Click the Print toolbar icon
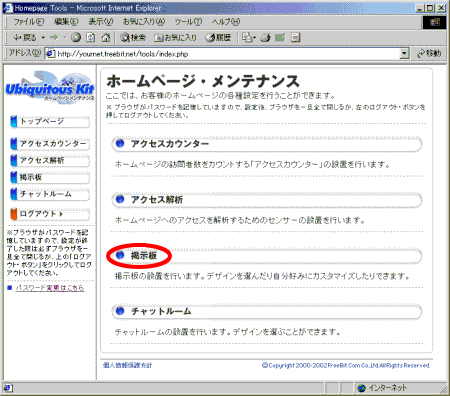 pyautogui.click(x=265, y=38)
